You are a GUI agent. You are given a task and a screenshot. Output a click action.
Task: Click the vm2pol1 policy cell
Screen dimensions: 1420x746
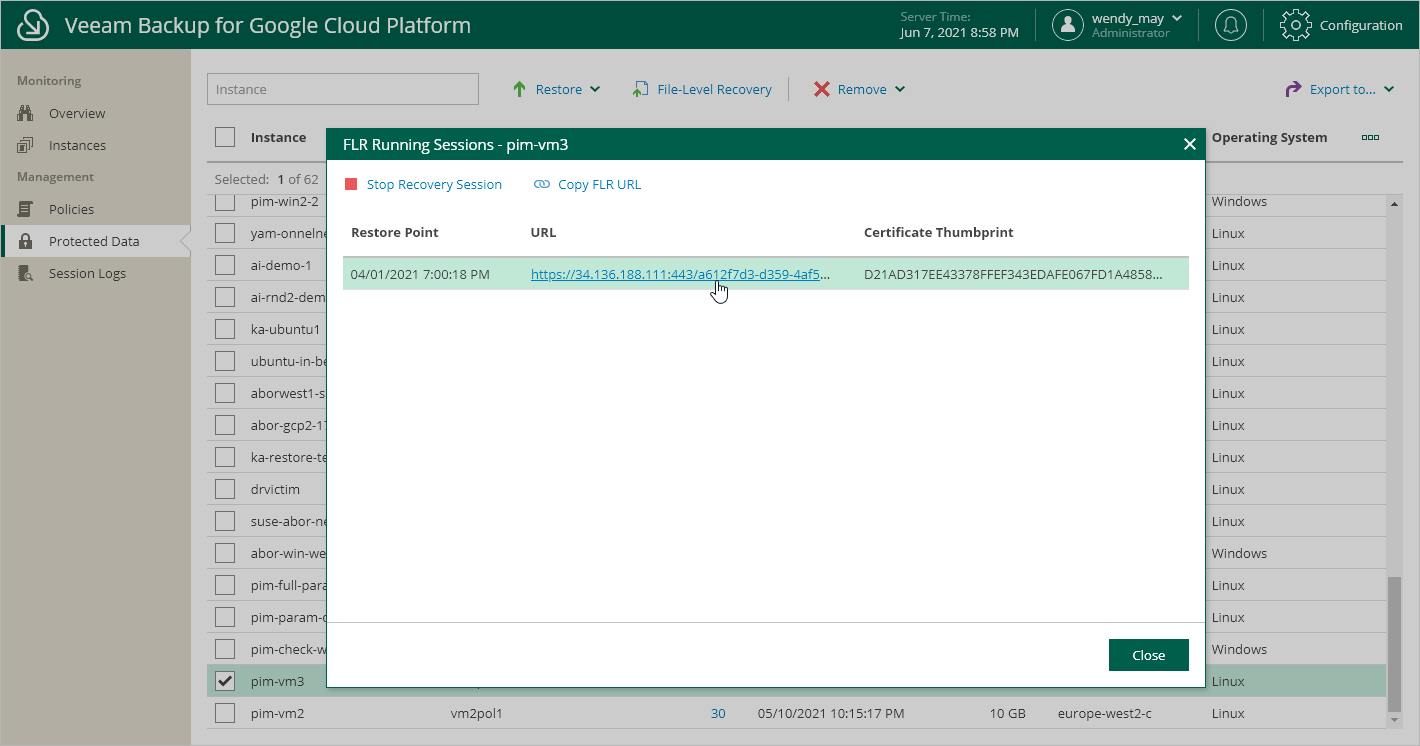pos(477,713)
